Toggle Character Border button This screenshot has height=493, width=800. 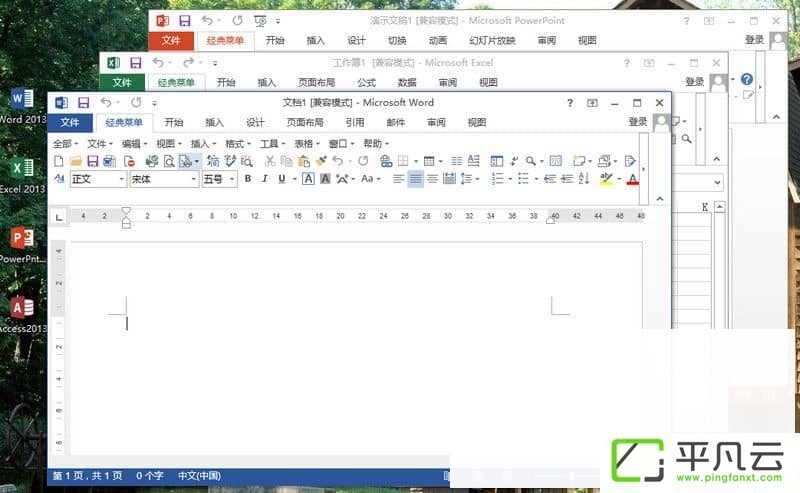pyautogui.click(x=308, y=179)
